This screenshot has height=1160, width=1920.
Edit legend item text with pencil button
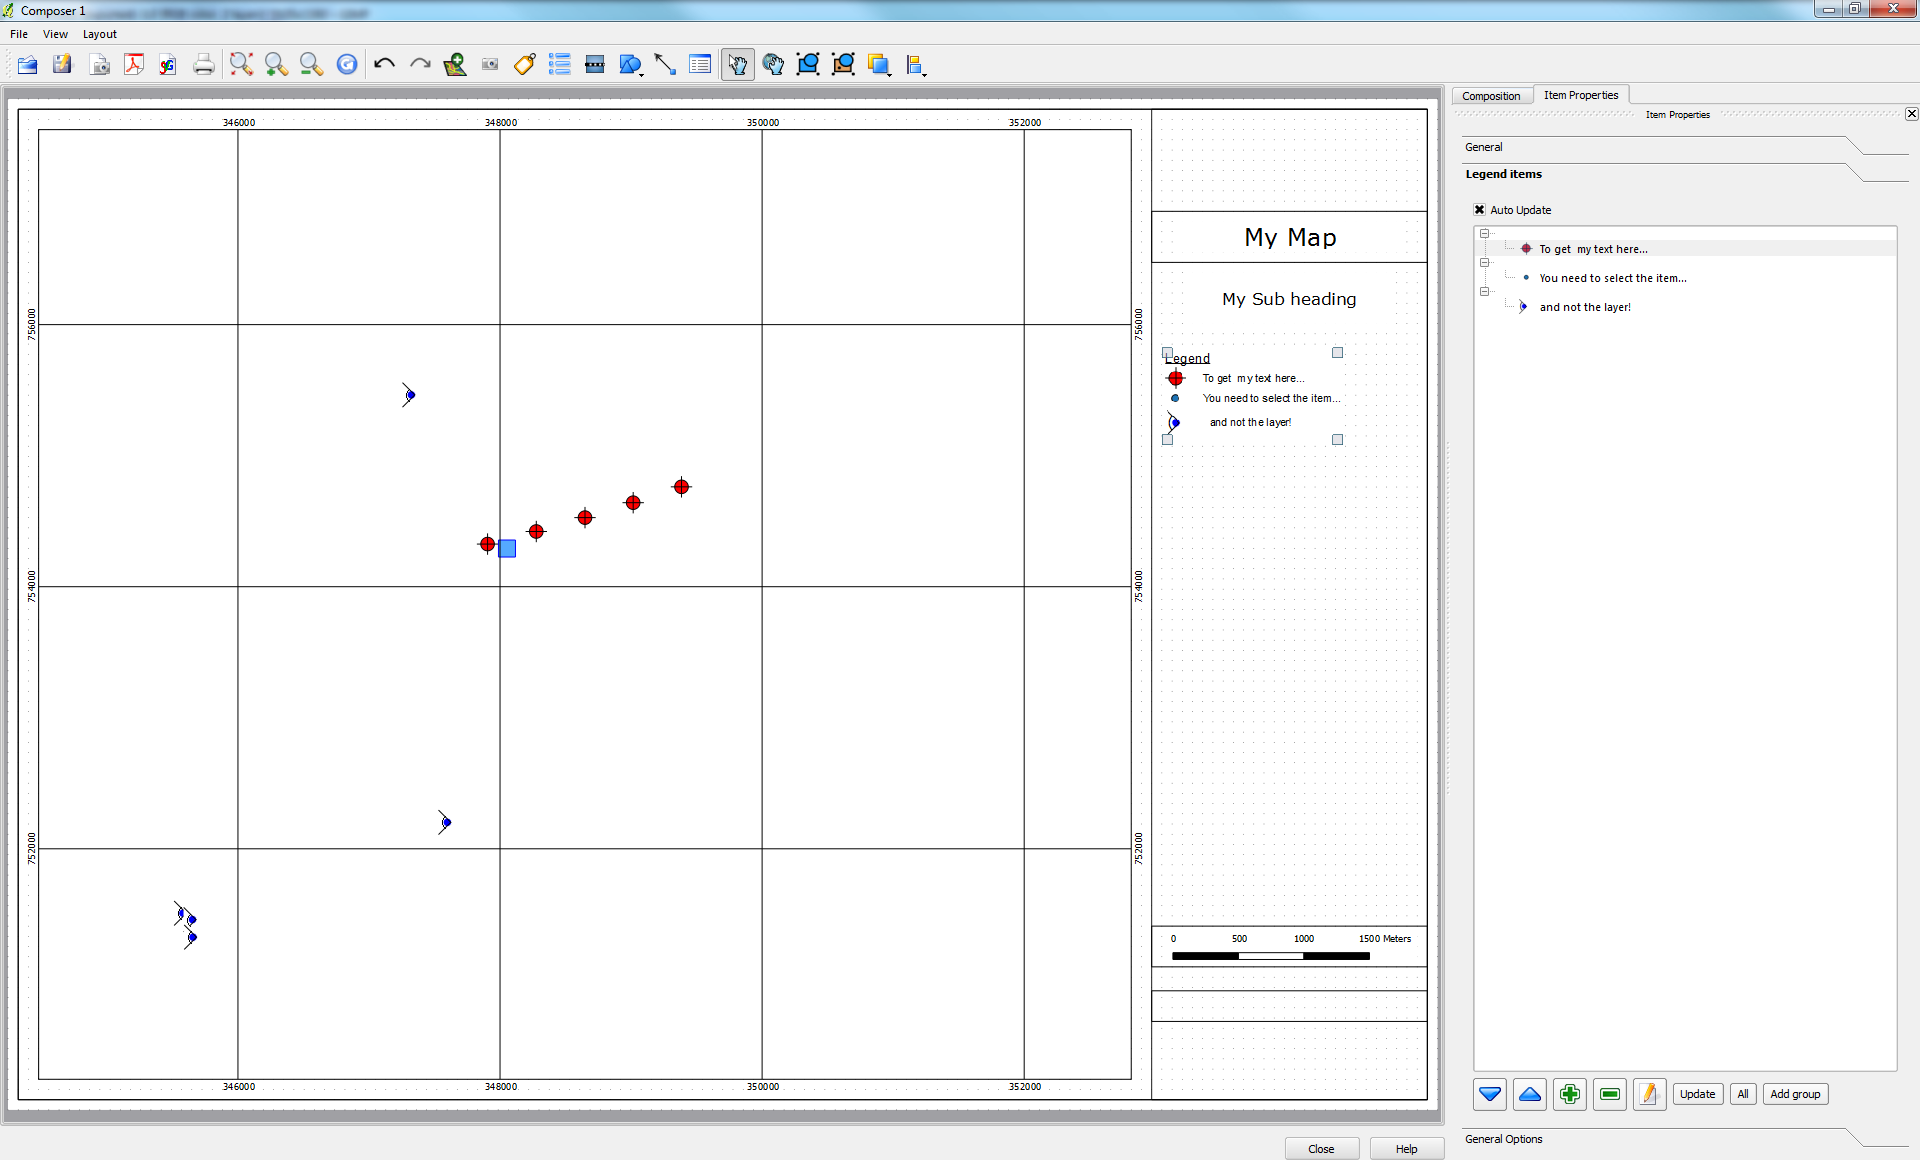point(1650,1094)
